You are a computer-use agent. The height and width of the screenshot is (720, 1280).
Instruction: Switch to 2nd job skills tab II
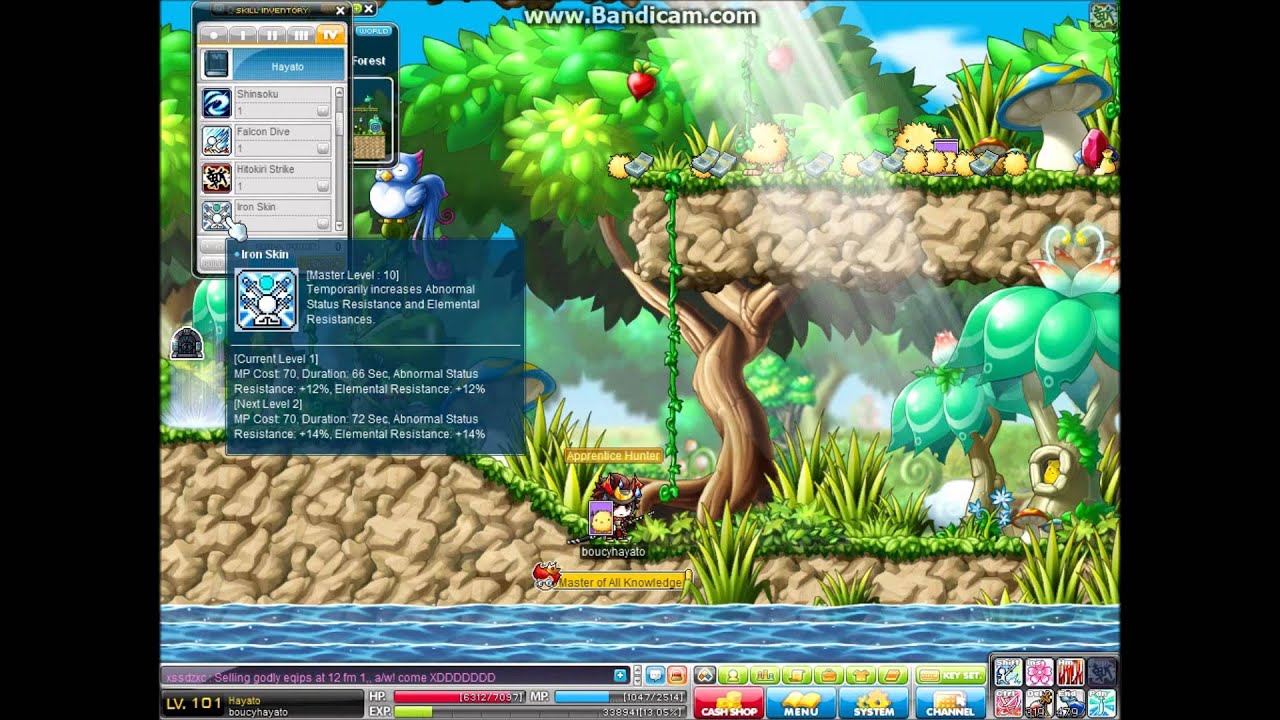(x=272, y=35)
